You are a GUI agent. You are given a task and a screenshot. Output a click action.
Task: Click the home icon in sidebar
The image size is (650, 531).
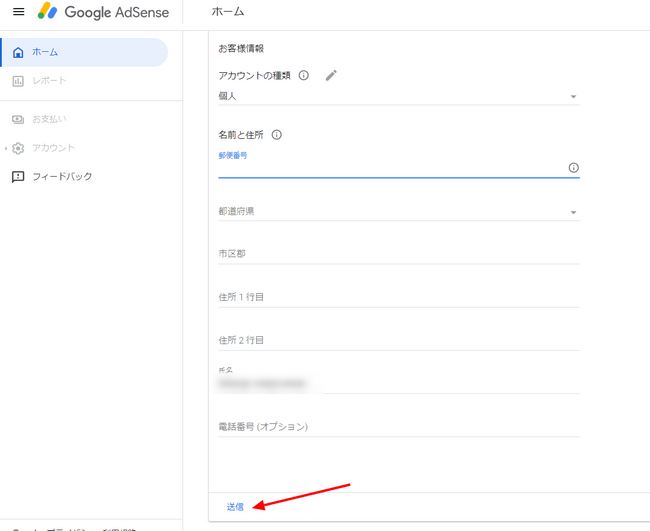click(18, 52)
